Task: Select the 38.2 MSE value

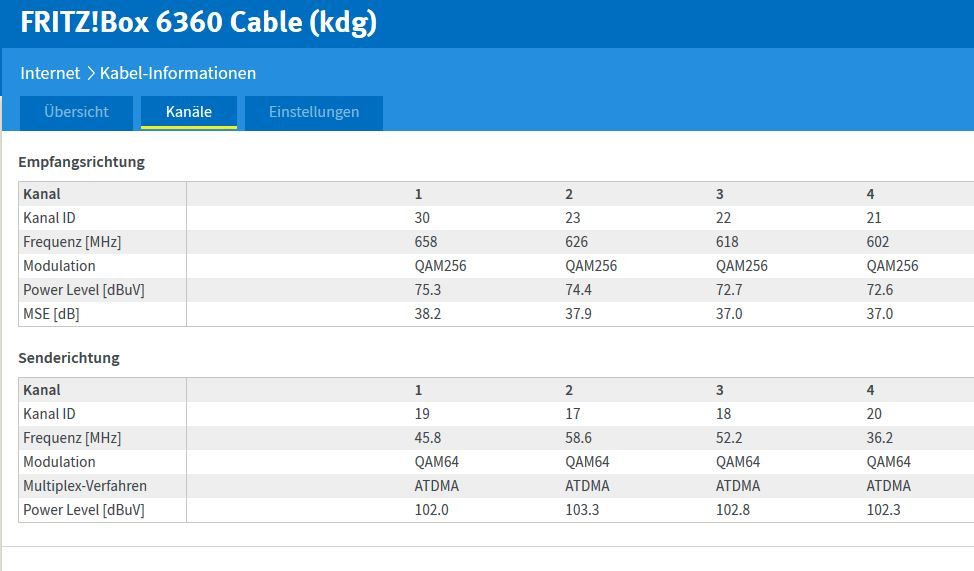Action: [x=428, y=314]
